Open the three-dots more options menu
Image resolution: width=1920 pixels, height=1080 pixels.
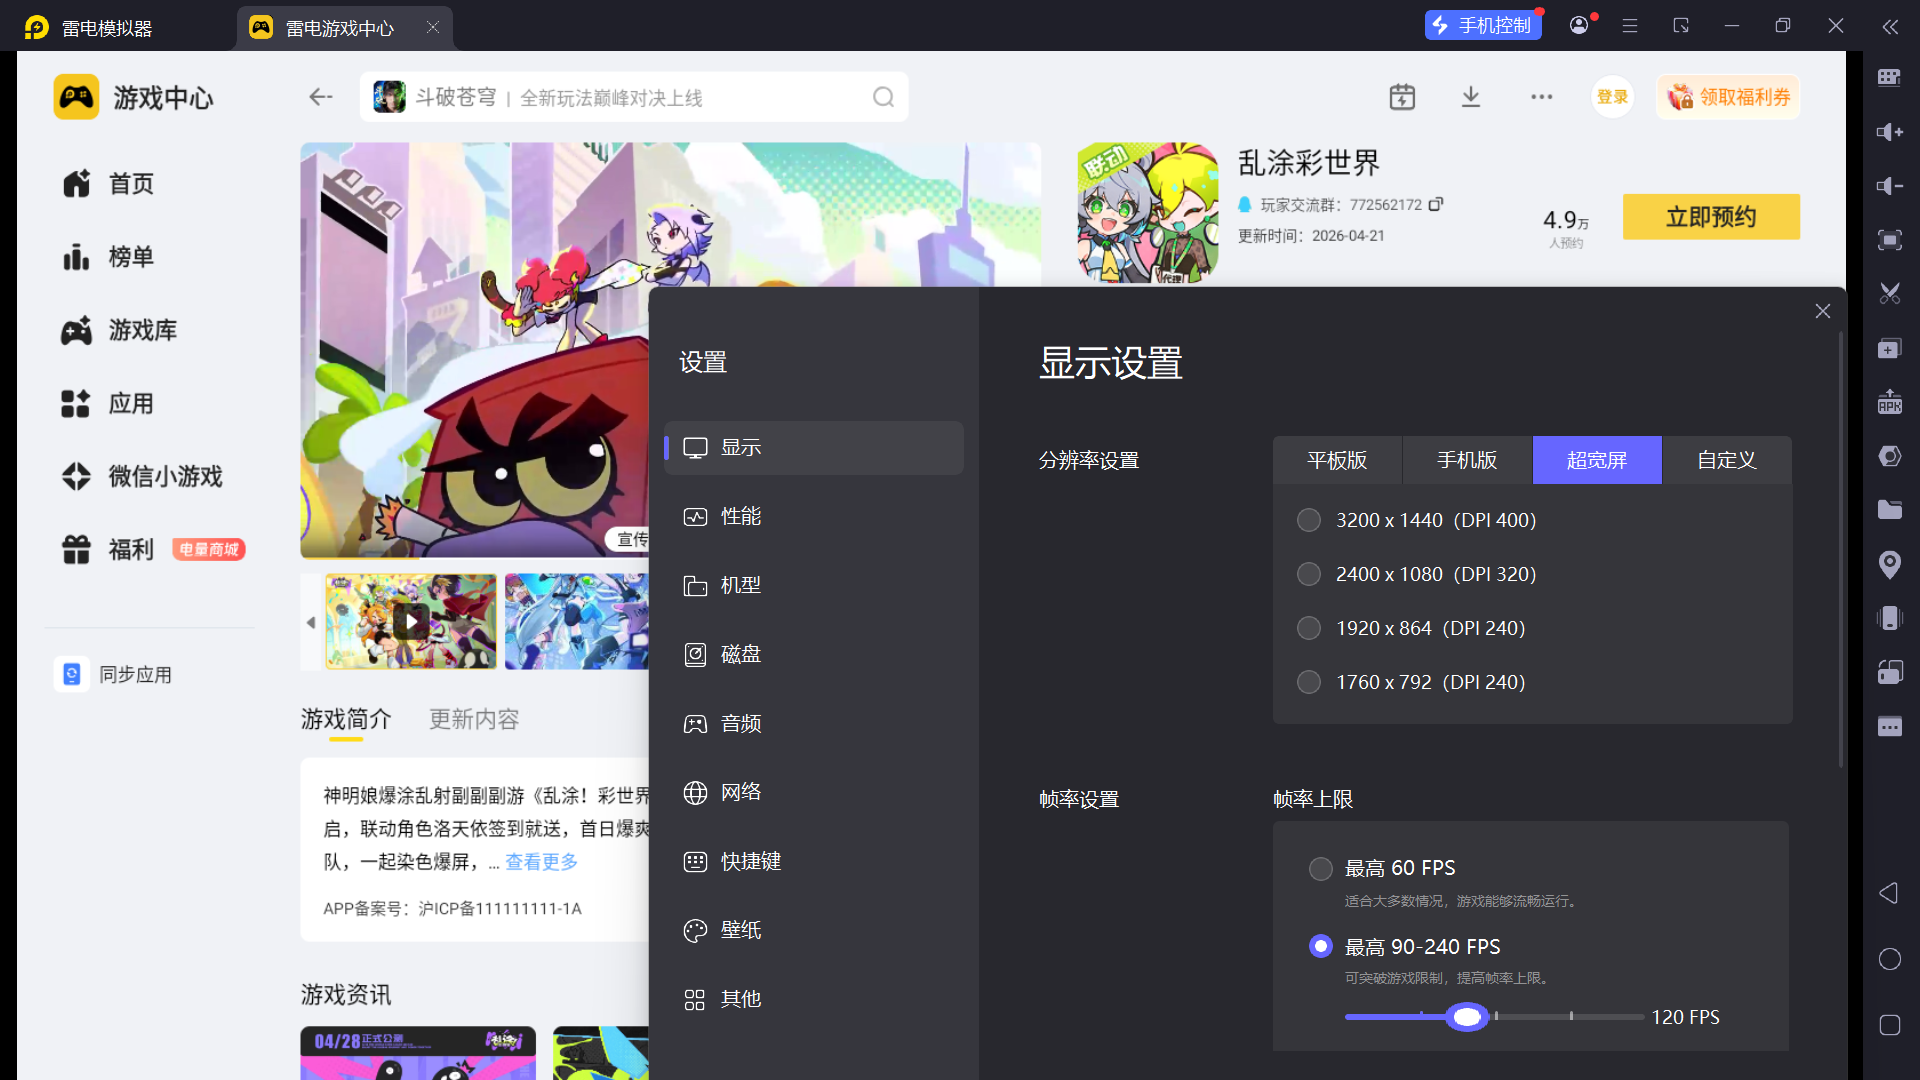tap(1541, 97)
